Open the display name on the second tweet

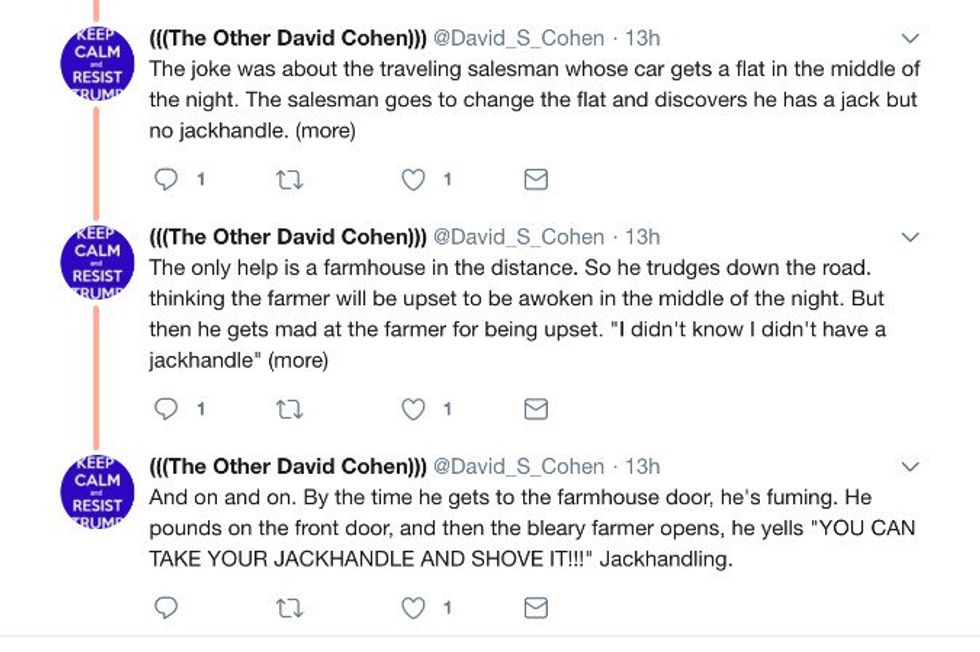[x=288, y=238]
